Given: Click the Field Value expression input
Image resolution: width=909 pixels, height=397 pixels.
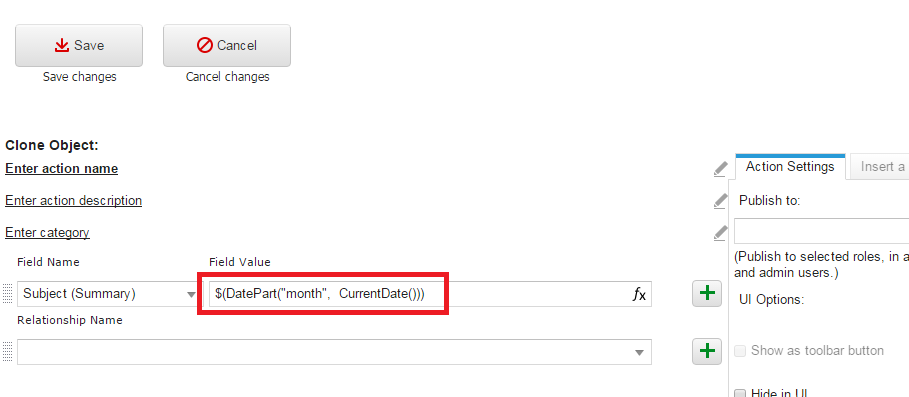Looking at the screenshot, I should pos(430,294).
